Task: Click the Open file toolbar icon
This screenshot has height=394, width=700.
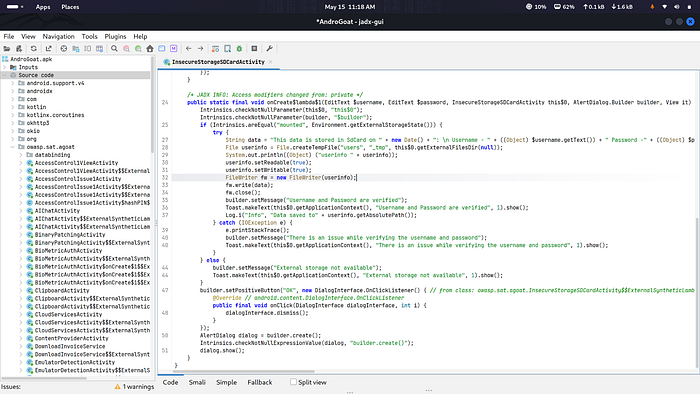Action: [x=7, y=49]
